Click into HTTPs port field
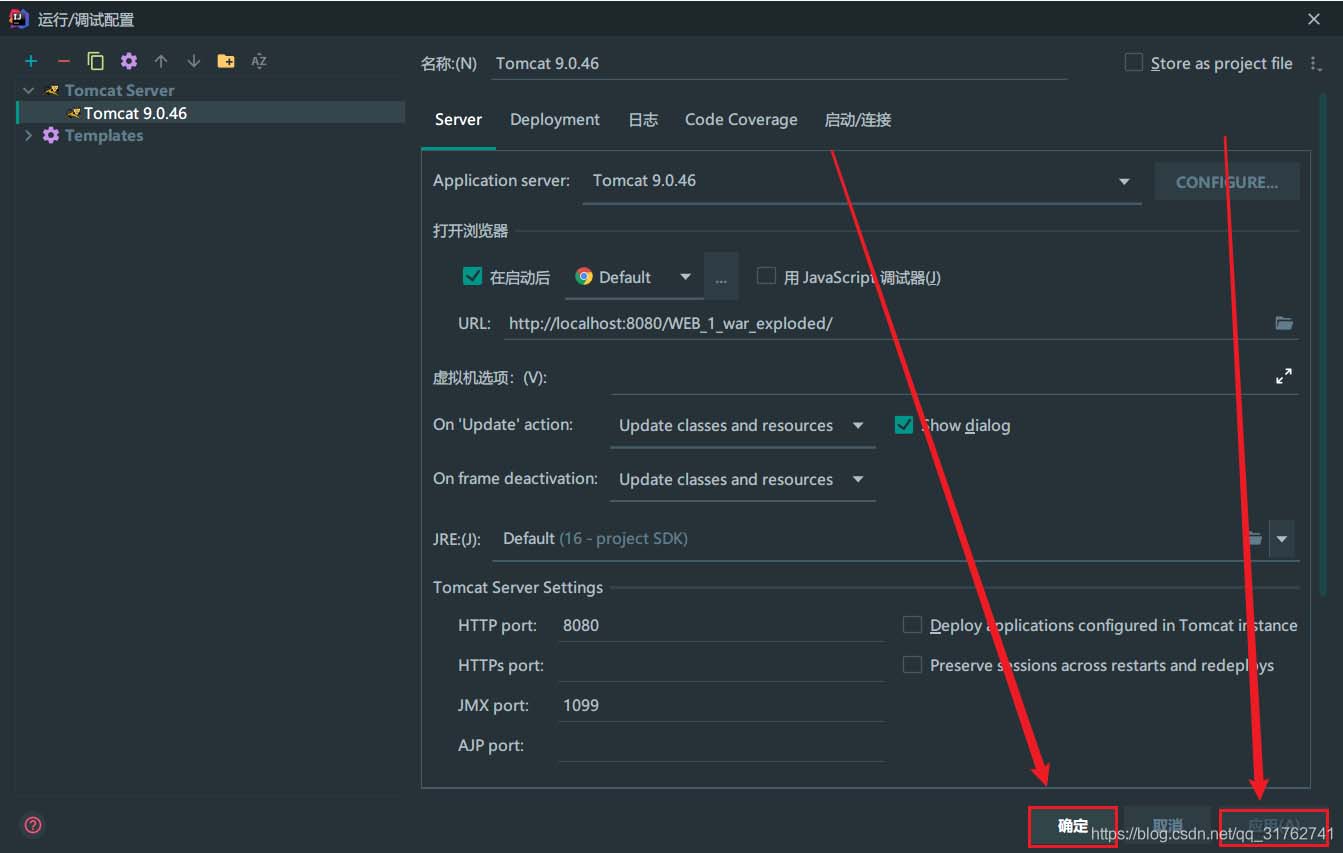 (722, 665)
